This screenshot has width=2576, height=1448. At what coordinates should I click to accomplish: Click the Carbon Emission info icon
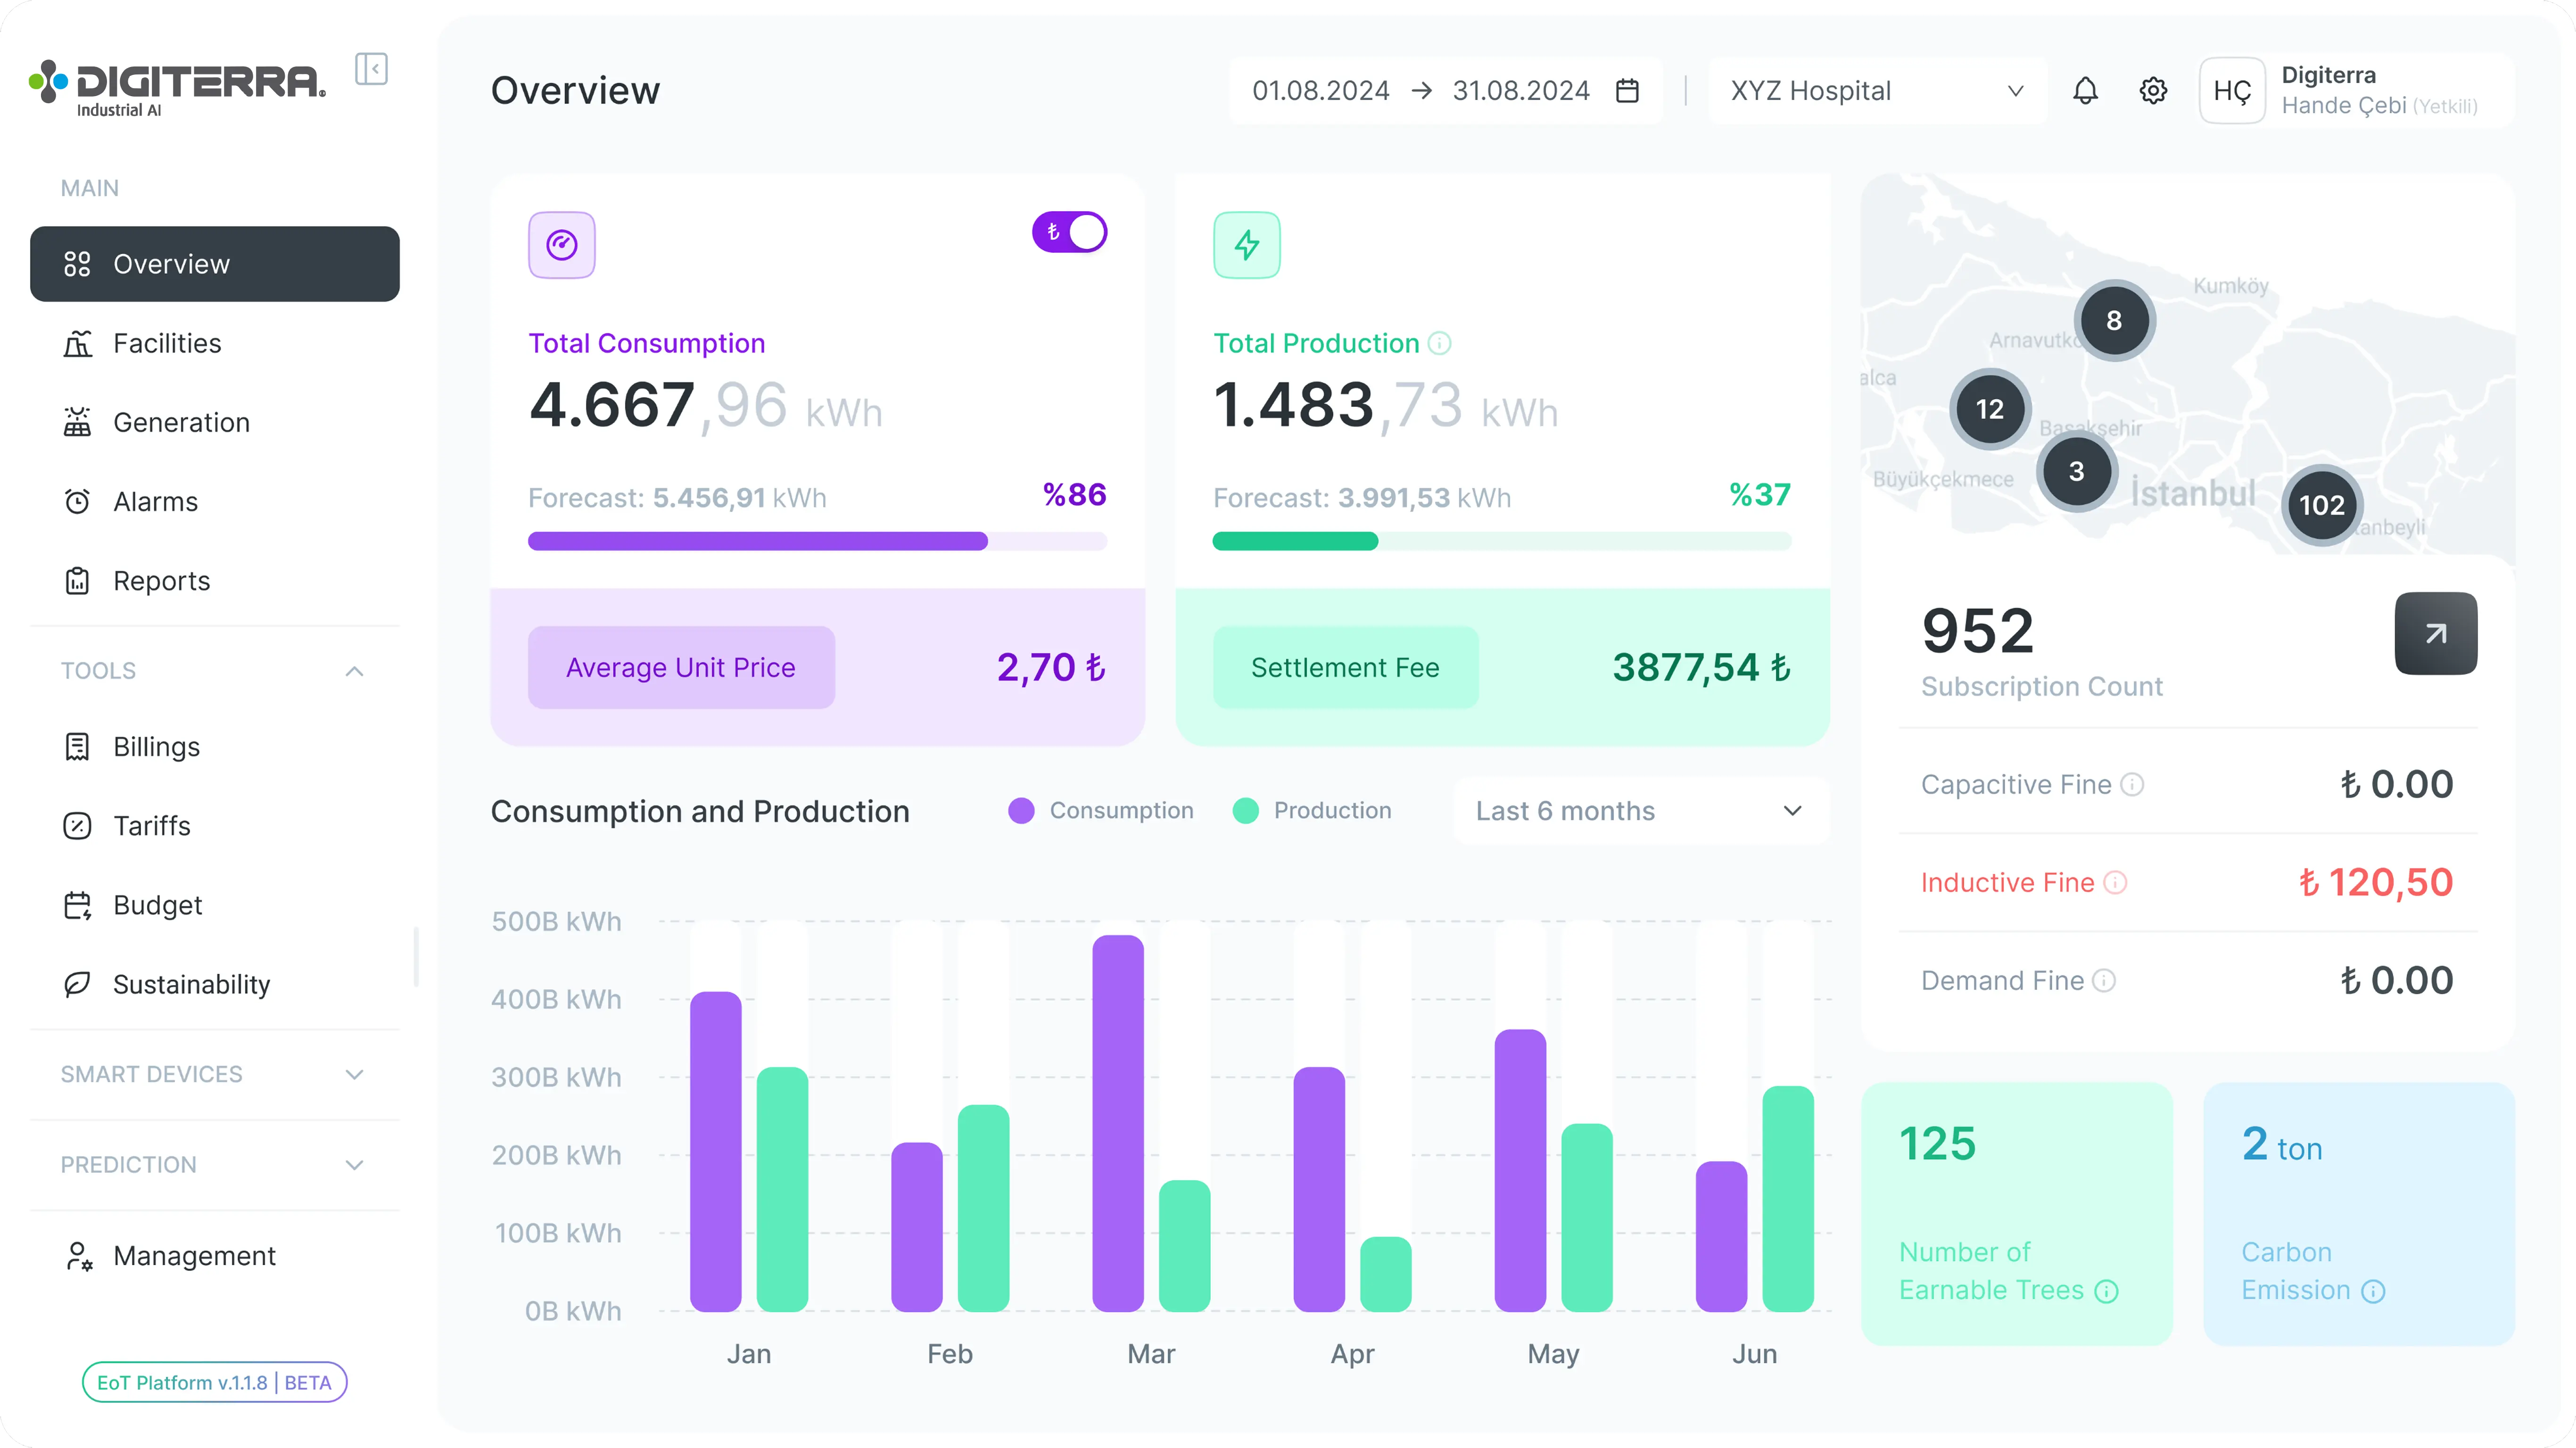pyautogui.click(x=2373, y=1291)
